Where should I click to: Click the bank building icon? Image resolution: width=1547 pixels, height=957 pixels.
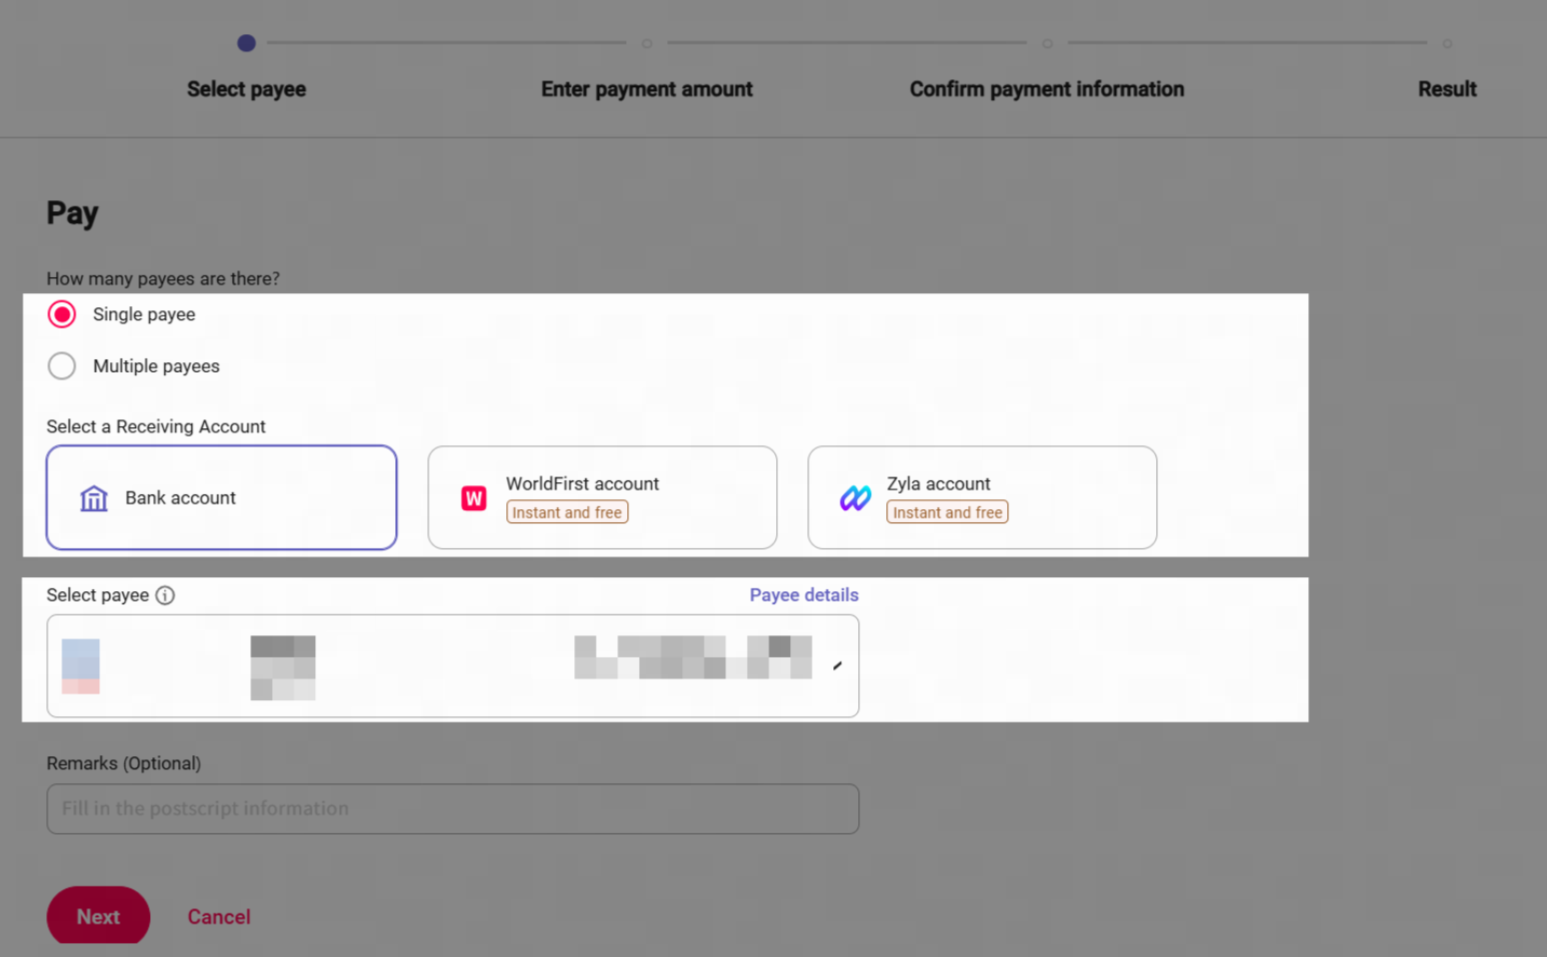point(94,498)
